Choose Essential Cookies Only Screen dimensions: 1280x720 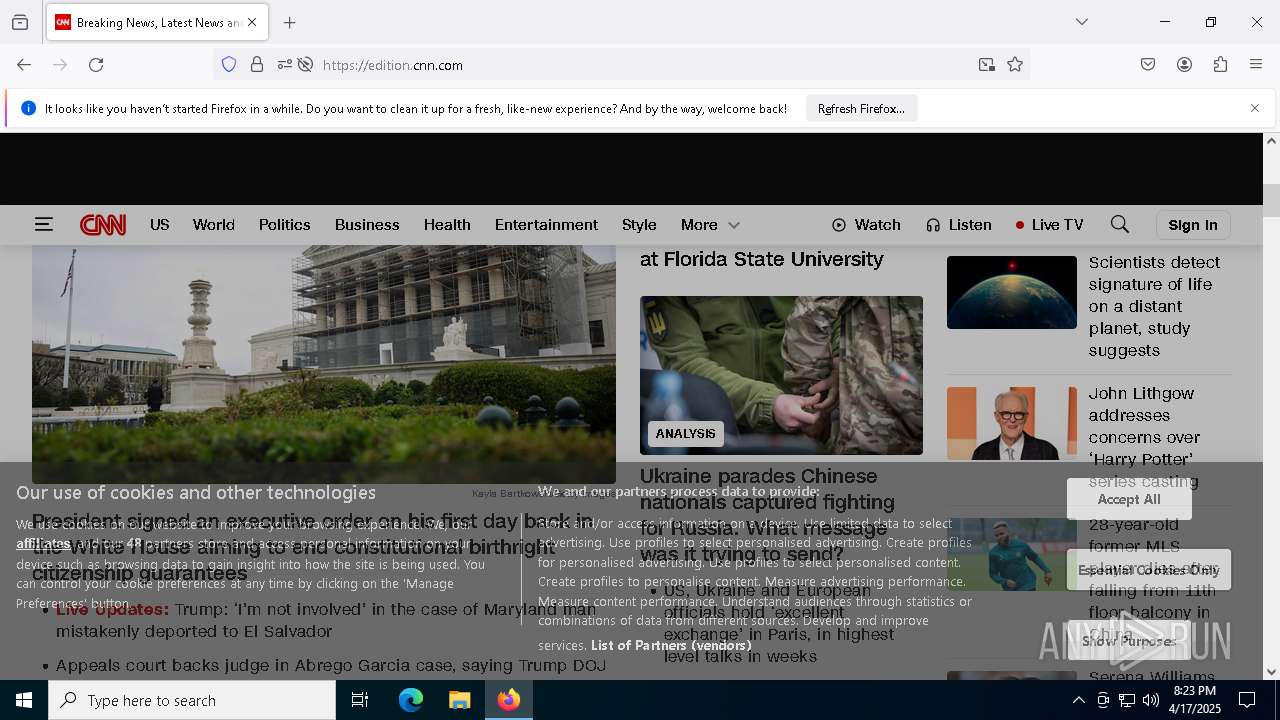click(x=1149, y=570)
